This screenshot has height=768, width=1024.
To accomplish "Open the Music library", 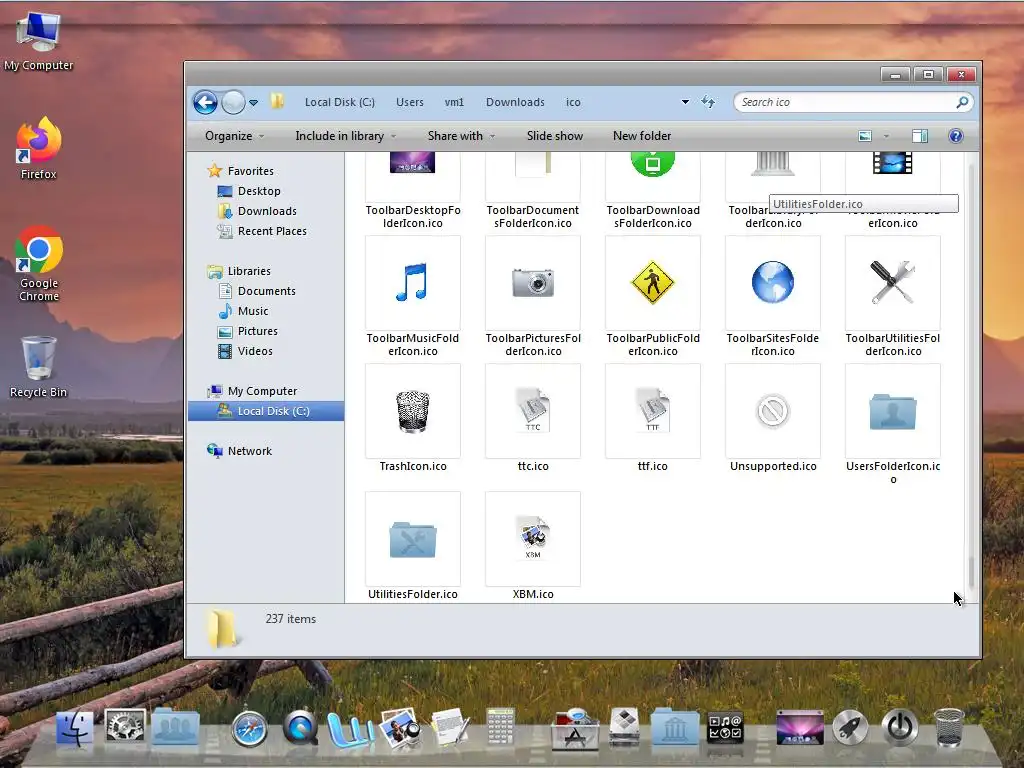I will (252, 312).
